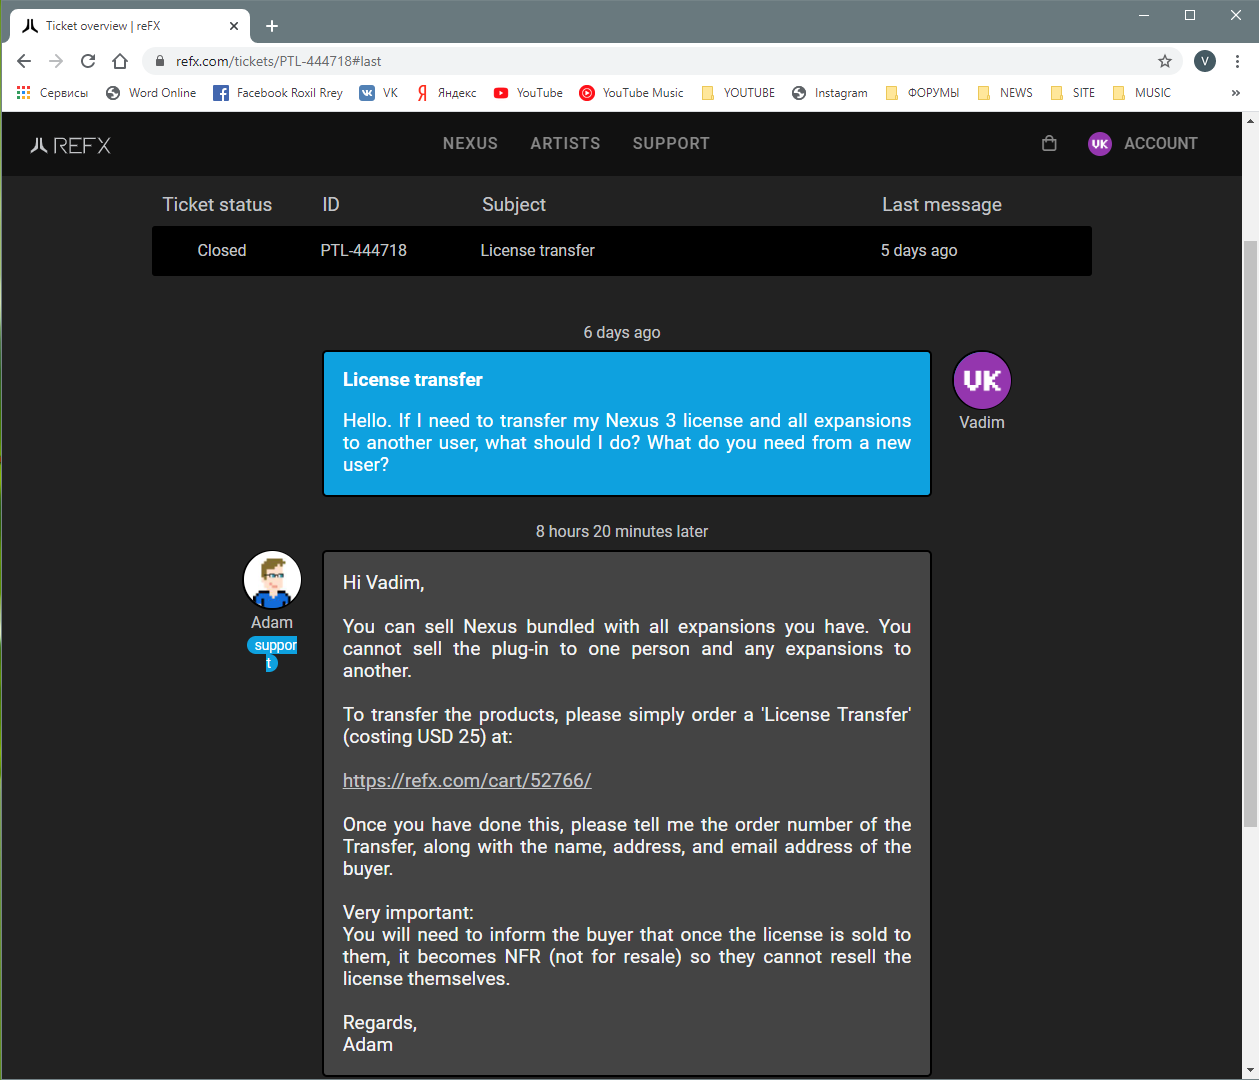Minimize the Chrome window
Viewport: 1259px width, 1080px height.
pos(1144,15)
